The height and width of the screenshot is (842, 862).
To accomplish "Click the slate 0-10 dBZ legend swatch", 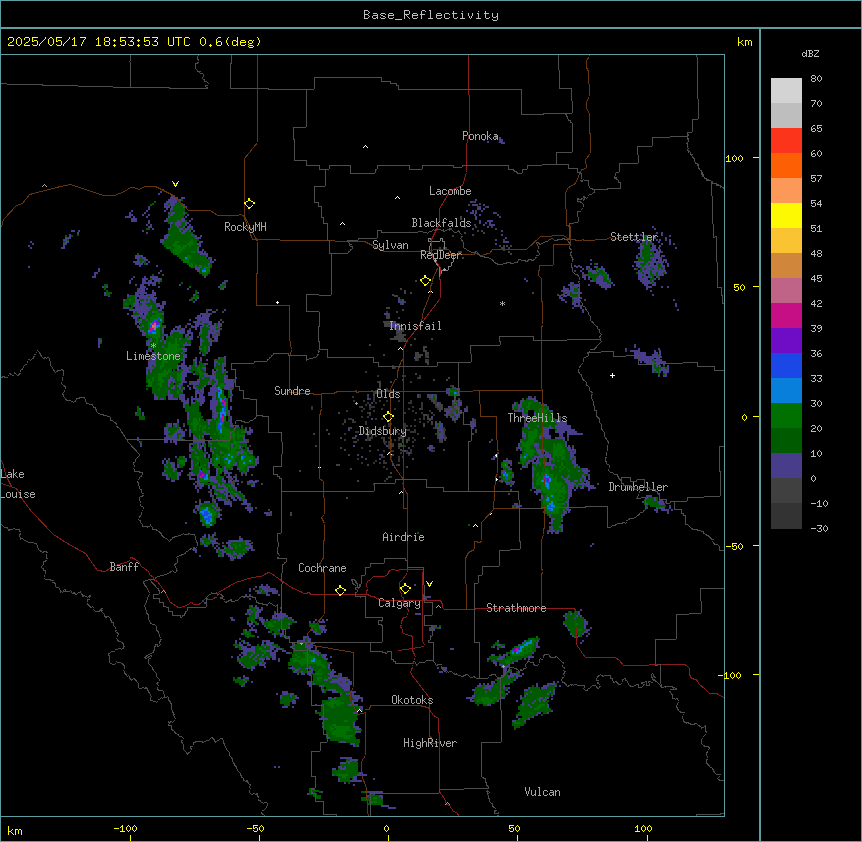I will tap(786, 466).
